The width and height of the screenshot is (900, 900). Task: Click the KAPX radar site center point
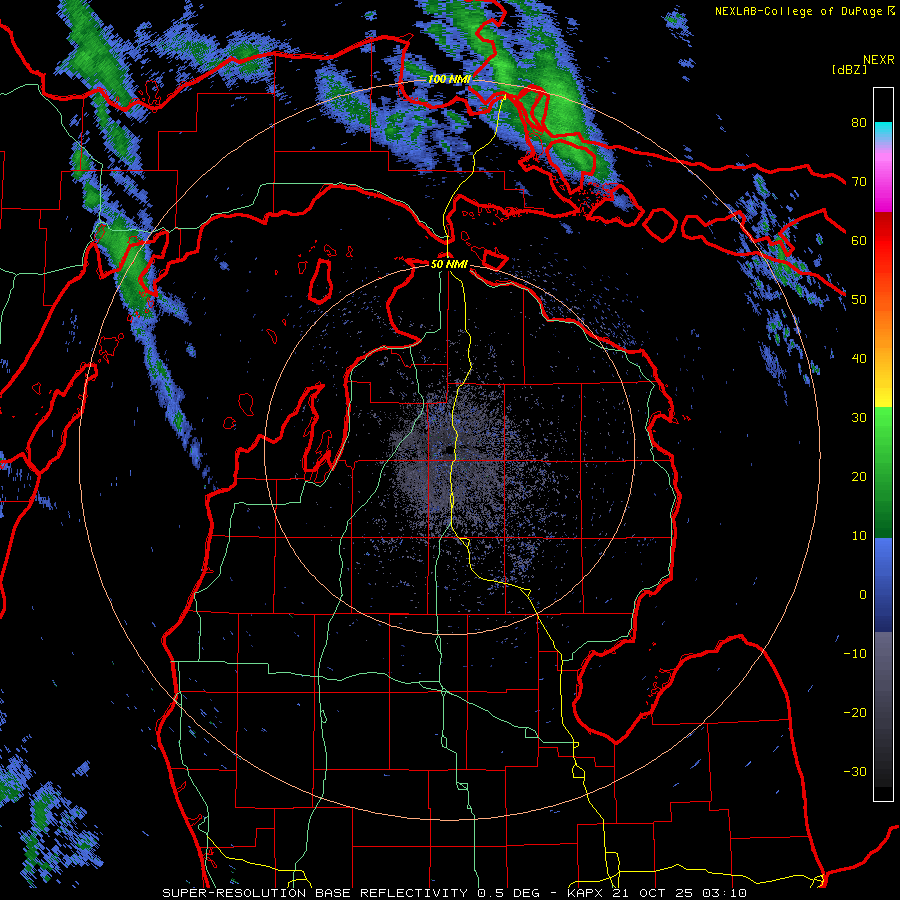click(x=449, y=450)
